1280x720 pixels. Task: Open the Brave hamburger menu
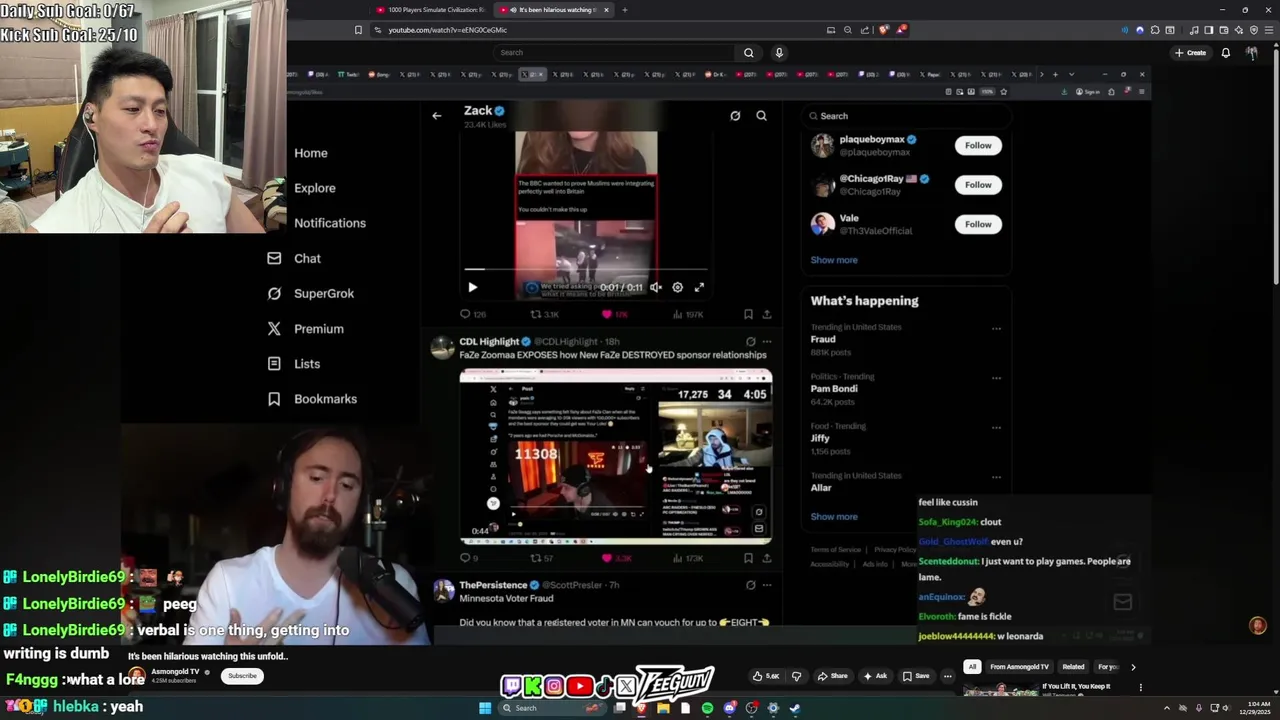point(1269,30)
